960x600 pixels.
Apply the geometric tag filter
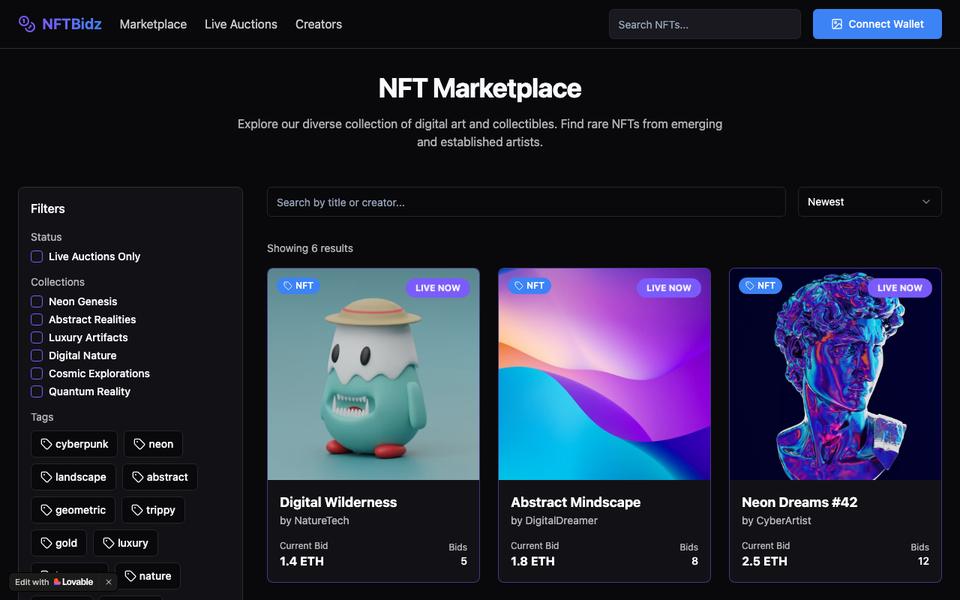pyautogui.click(x=73, y=510)
